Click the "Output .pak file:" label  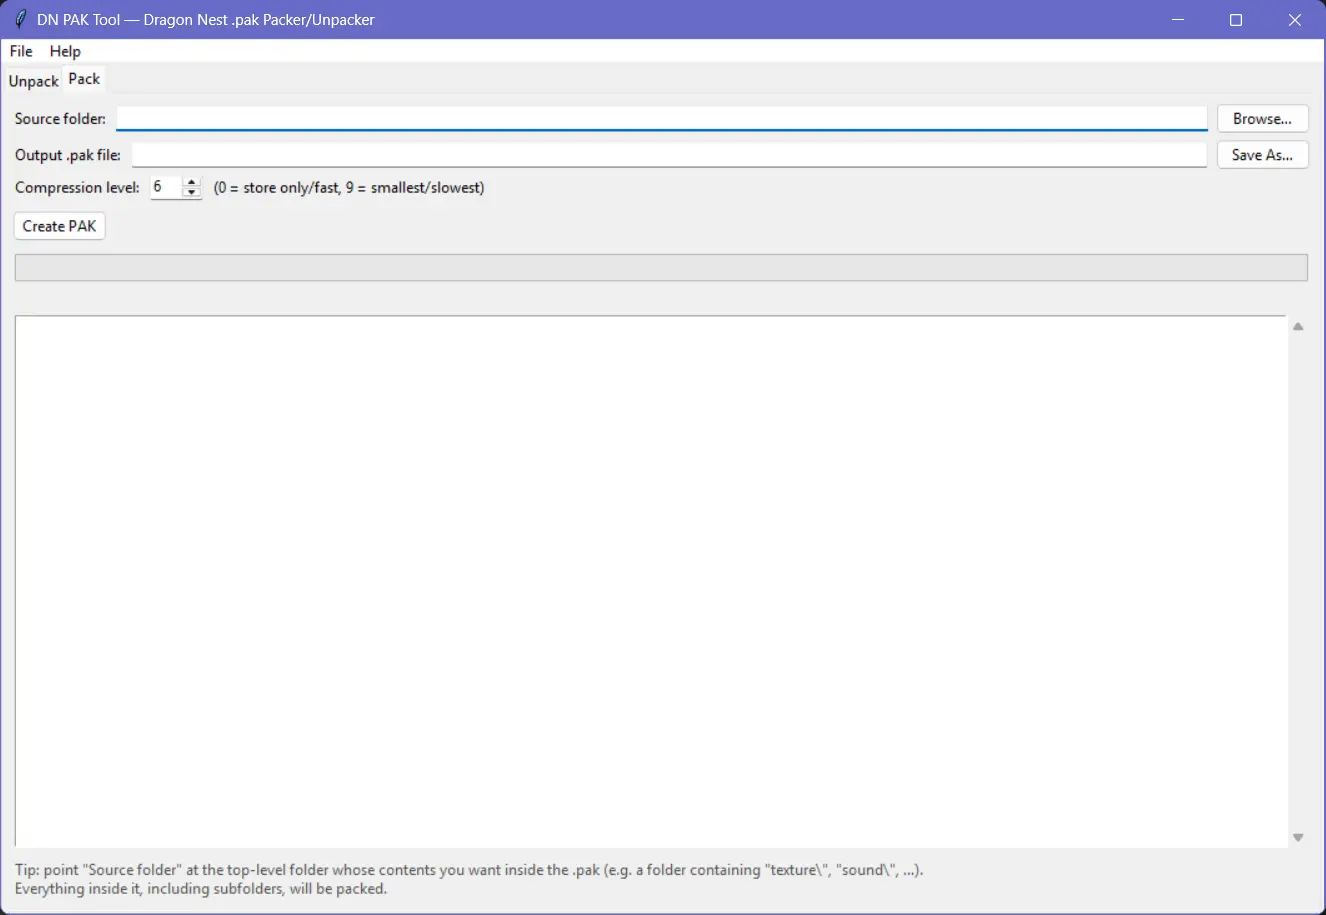(68, 155)
